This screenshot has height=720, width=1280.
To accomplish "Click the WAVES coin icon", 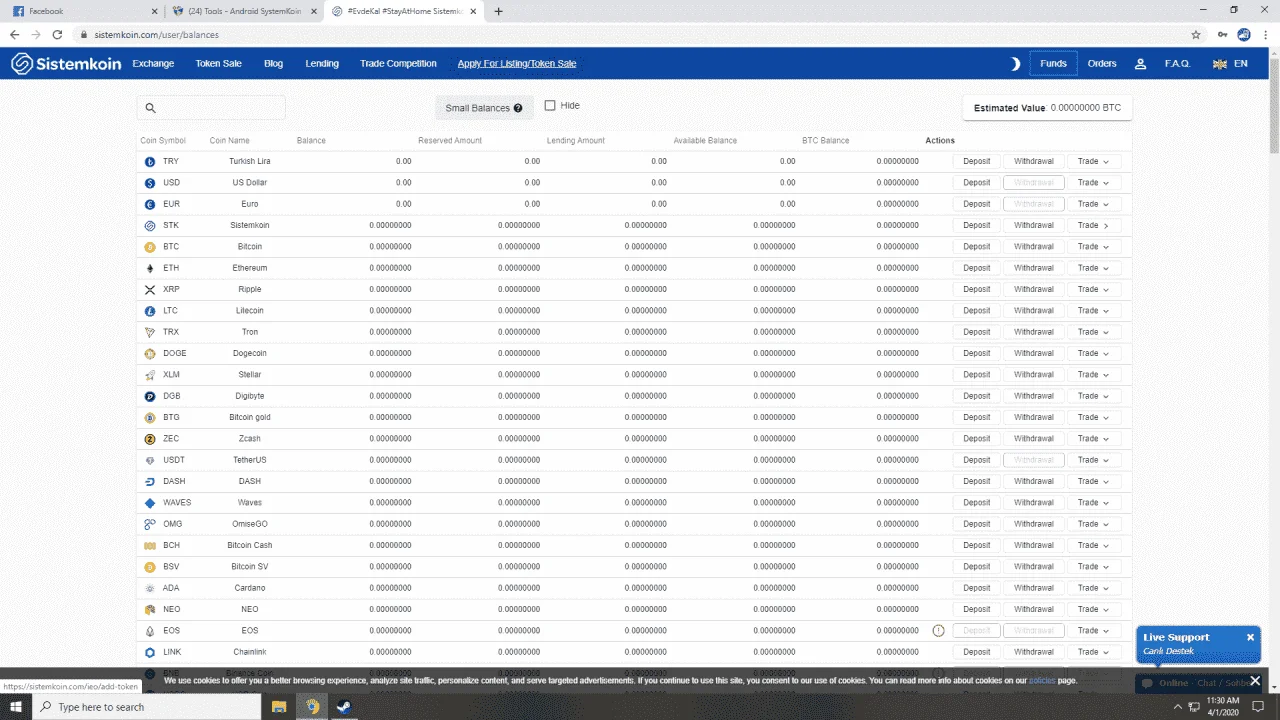I will pyautogui.click(x=150, y=503).
